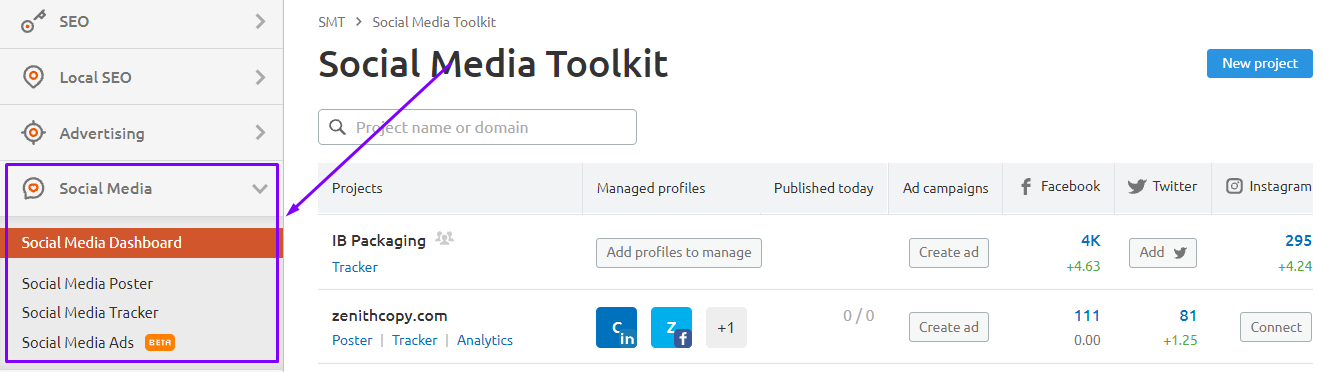Click the Social Media Toolkit page heading
The height and width of the screenshot is (372, 1344).
point(493,65)
